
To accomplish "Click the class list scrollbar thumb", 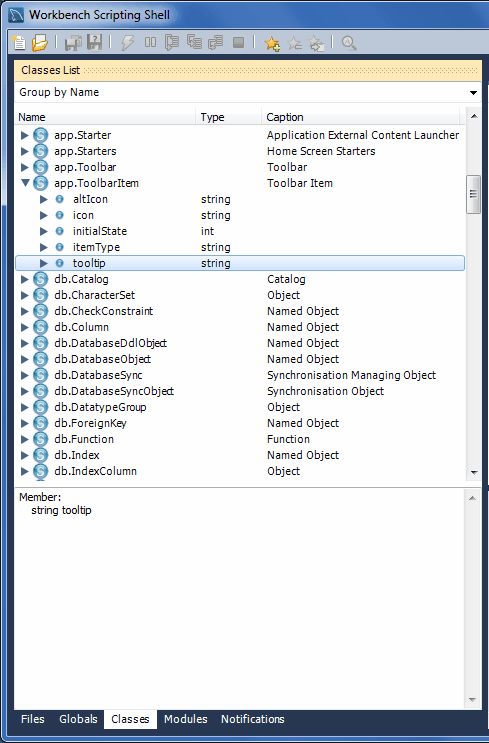I will 473,194.
